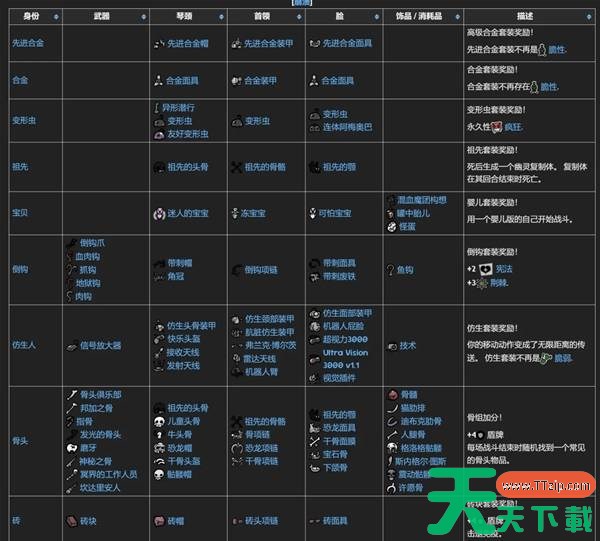Click the icon beside 仿生面部装甲
This screenshot has height=541, width=600.
315,313
